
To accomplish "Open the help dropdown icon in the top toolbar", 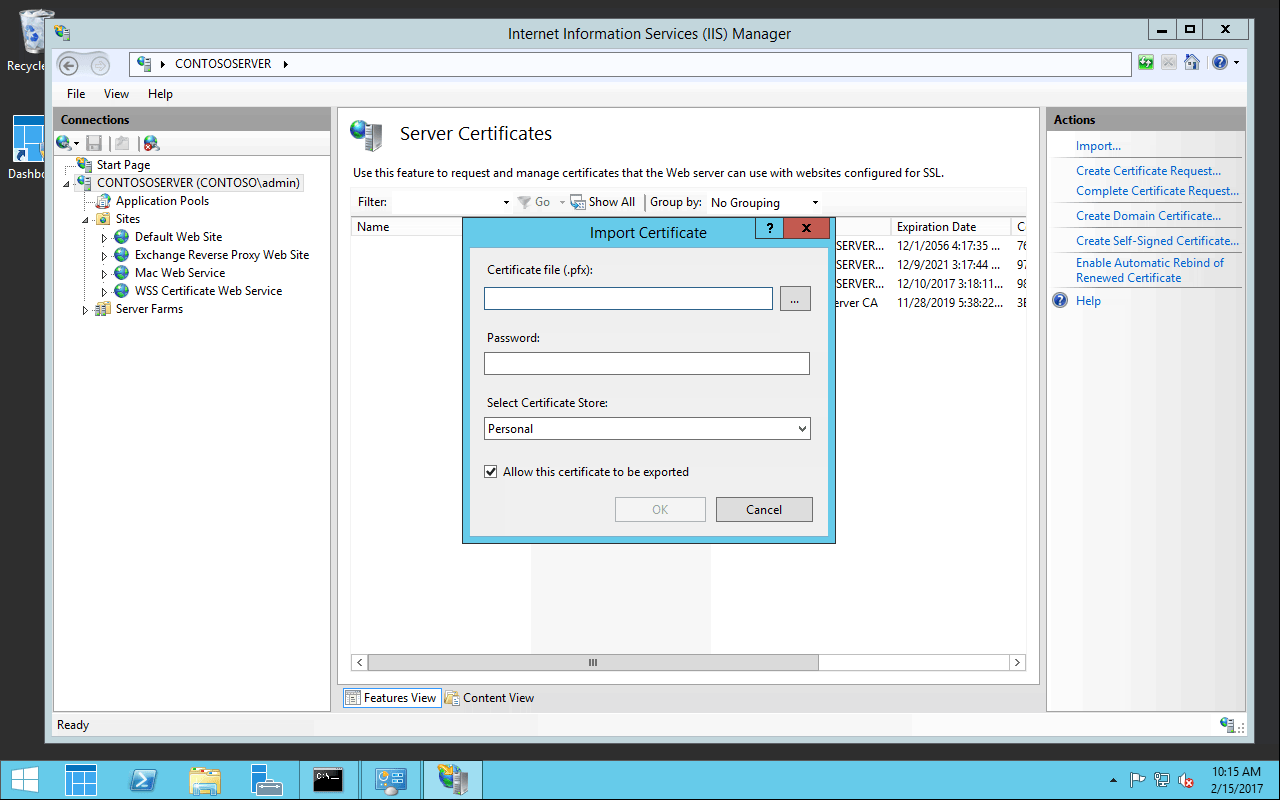I will coord(1225,63).
